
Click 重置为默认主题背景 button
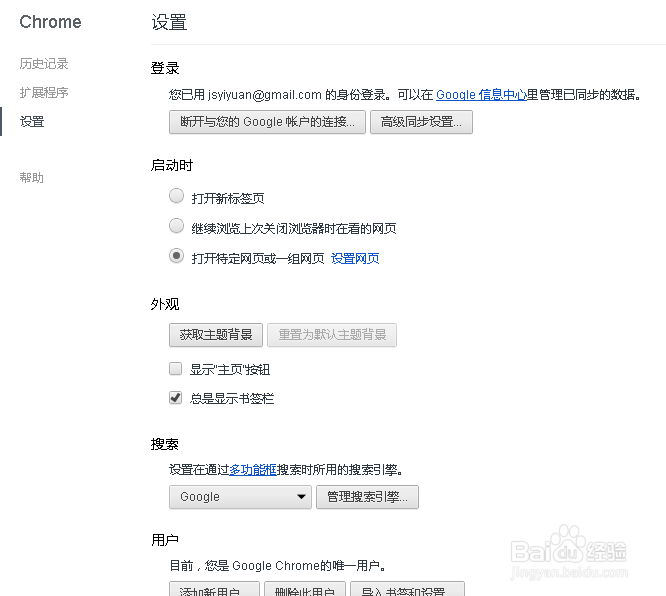click(332, 335)
